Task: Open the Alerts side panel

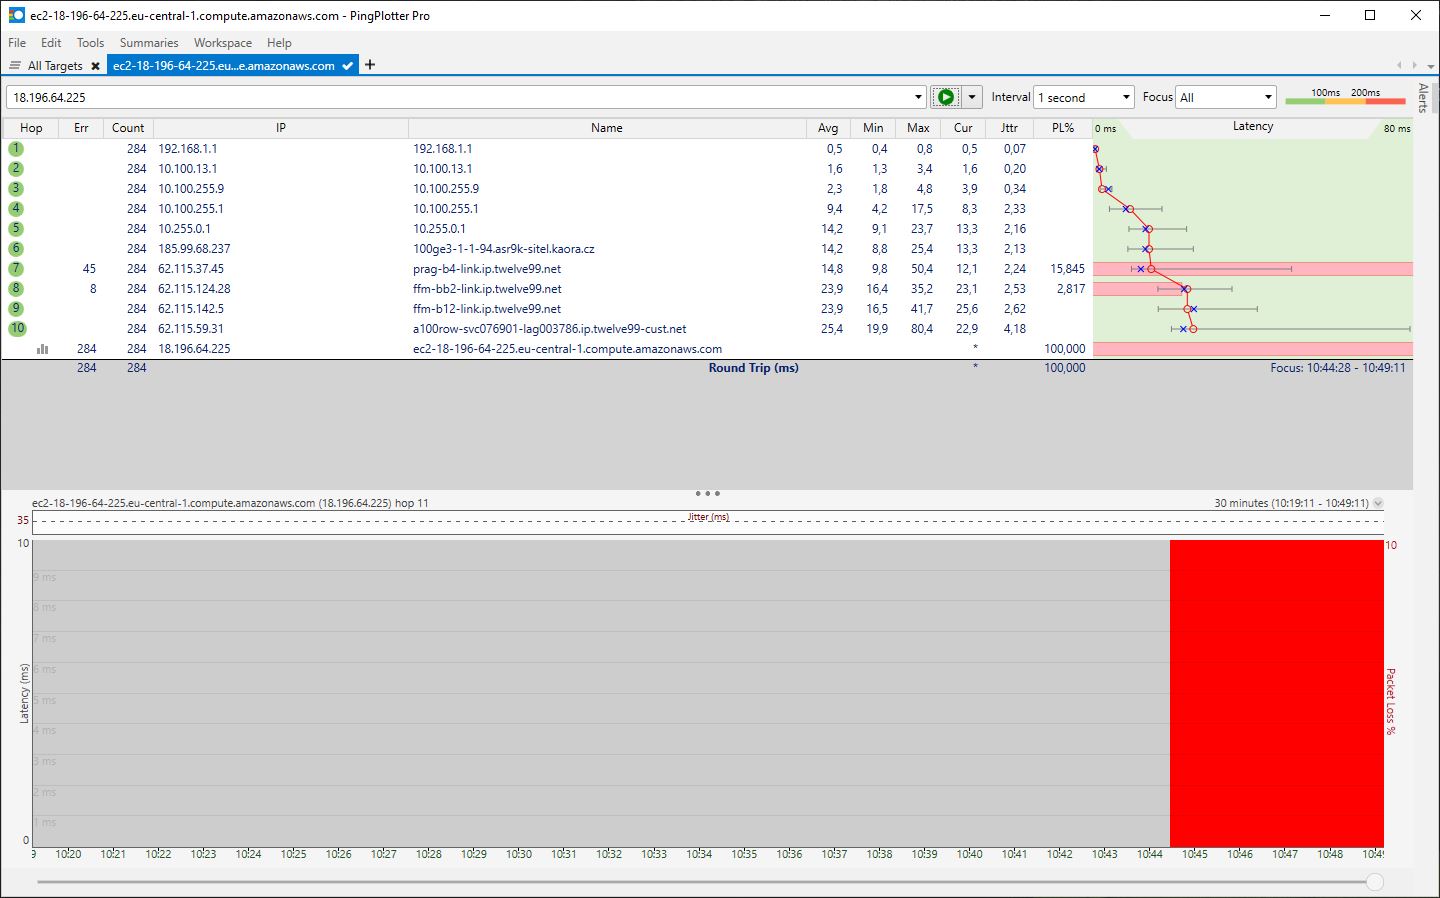Action: pos(1423,98)
